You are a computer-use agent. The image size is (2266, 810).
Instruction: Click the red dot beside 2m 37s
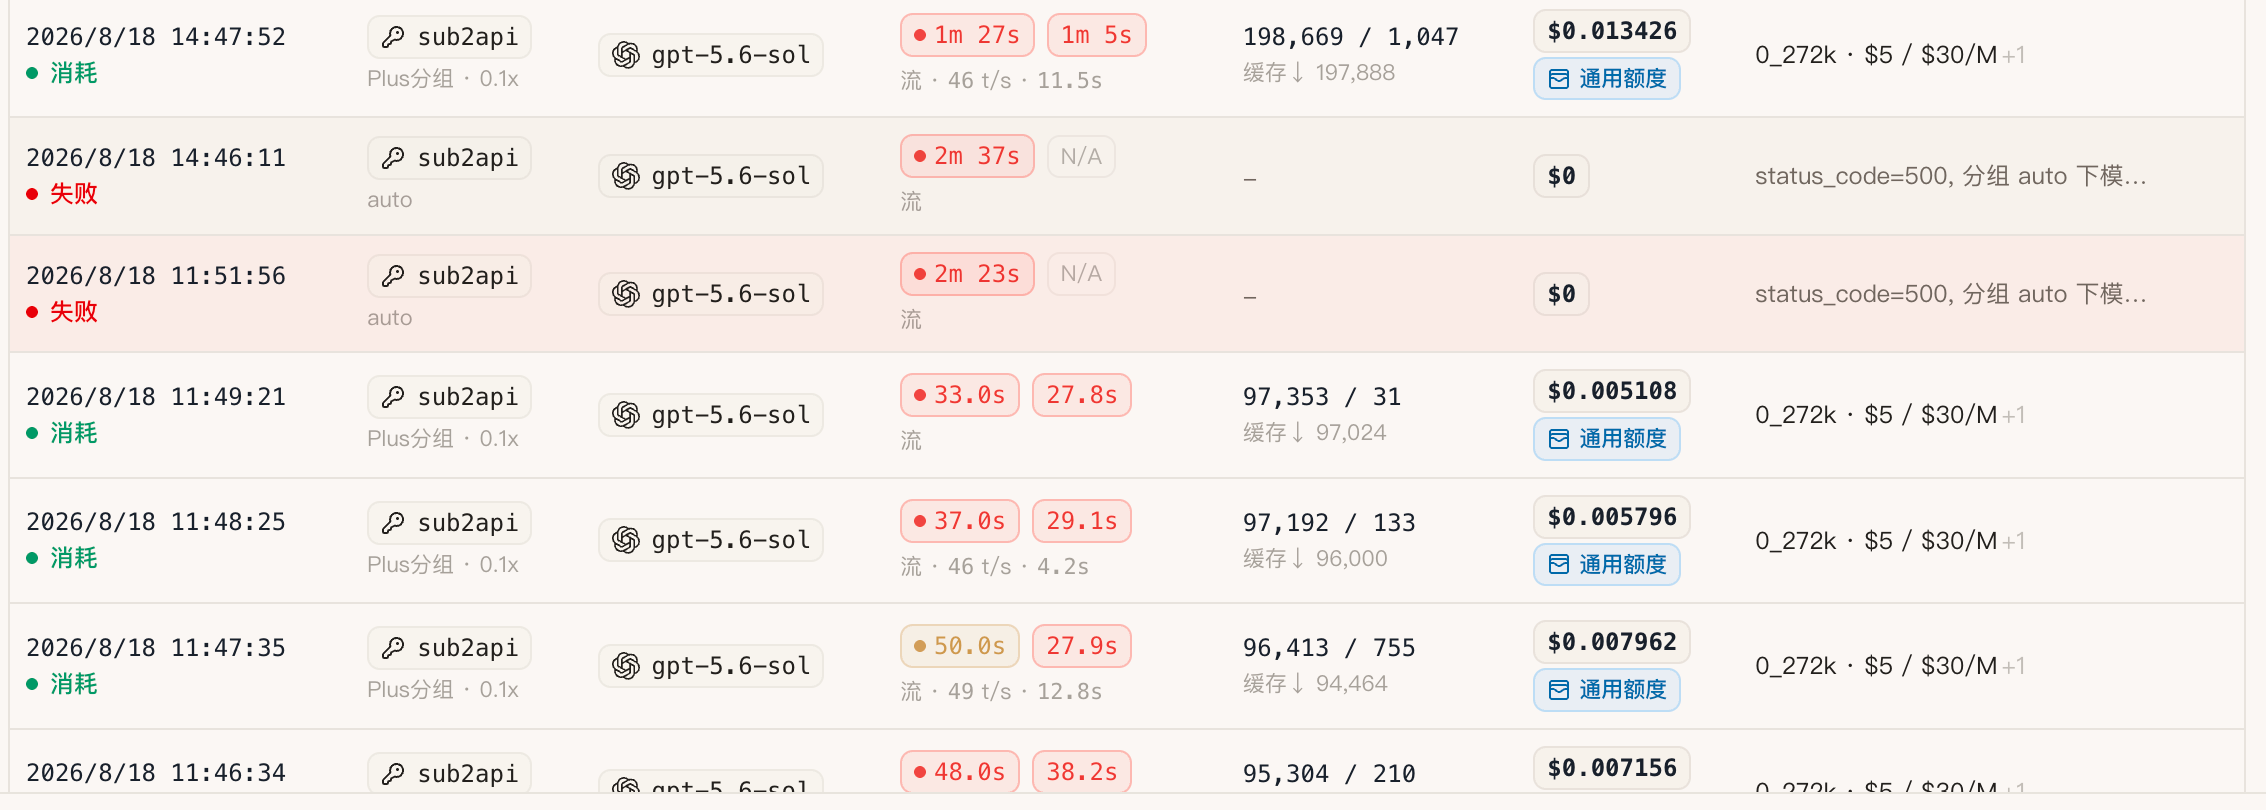pyautogui.click(x=920, y=156)
